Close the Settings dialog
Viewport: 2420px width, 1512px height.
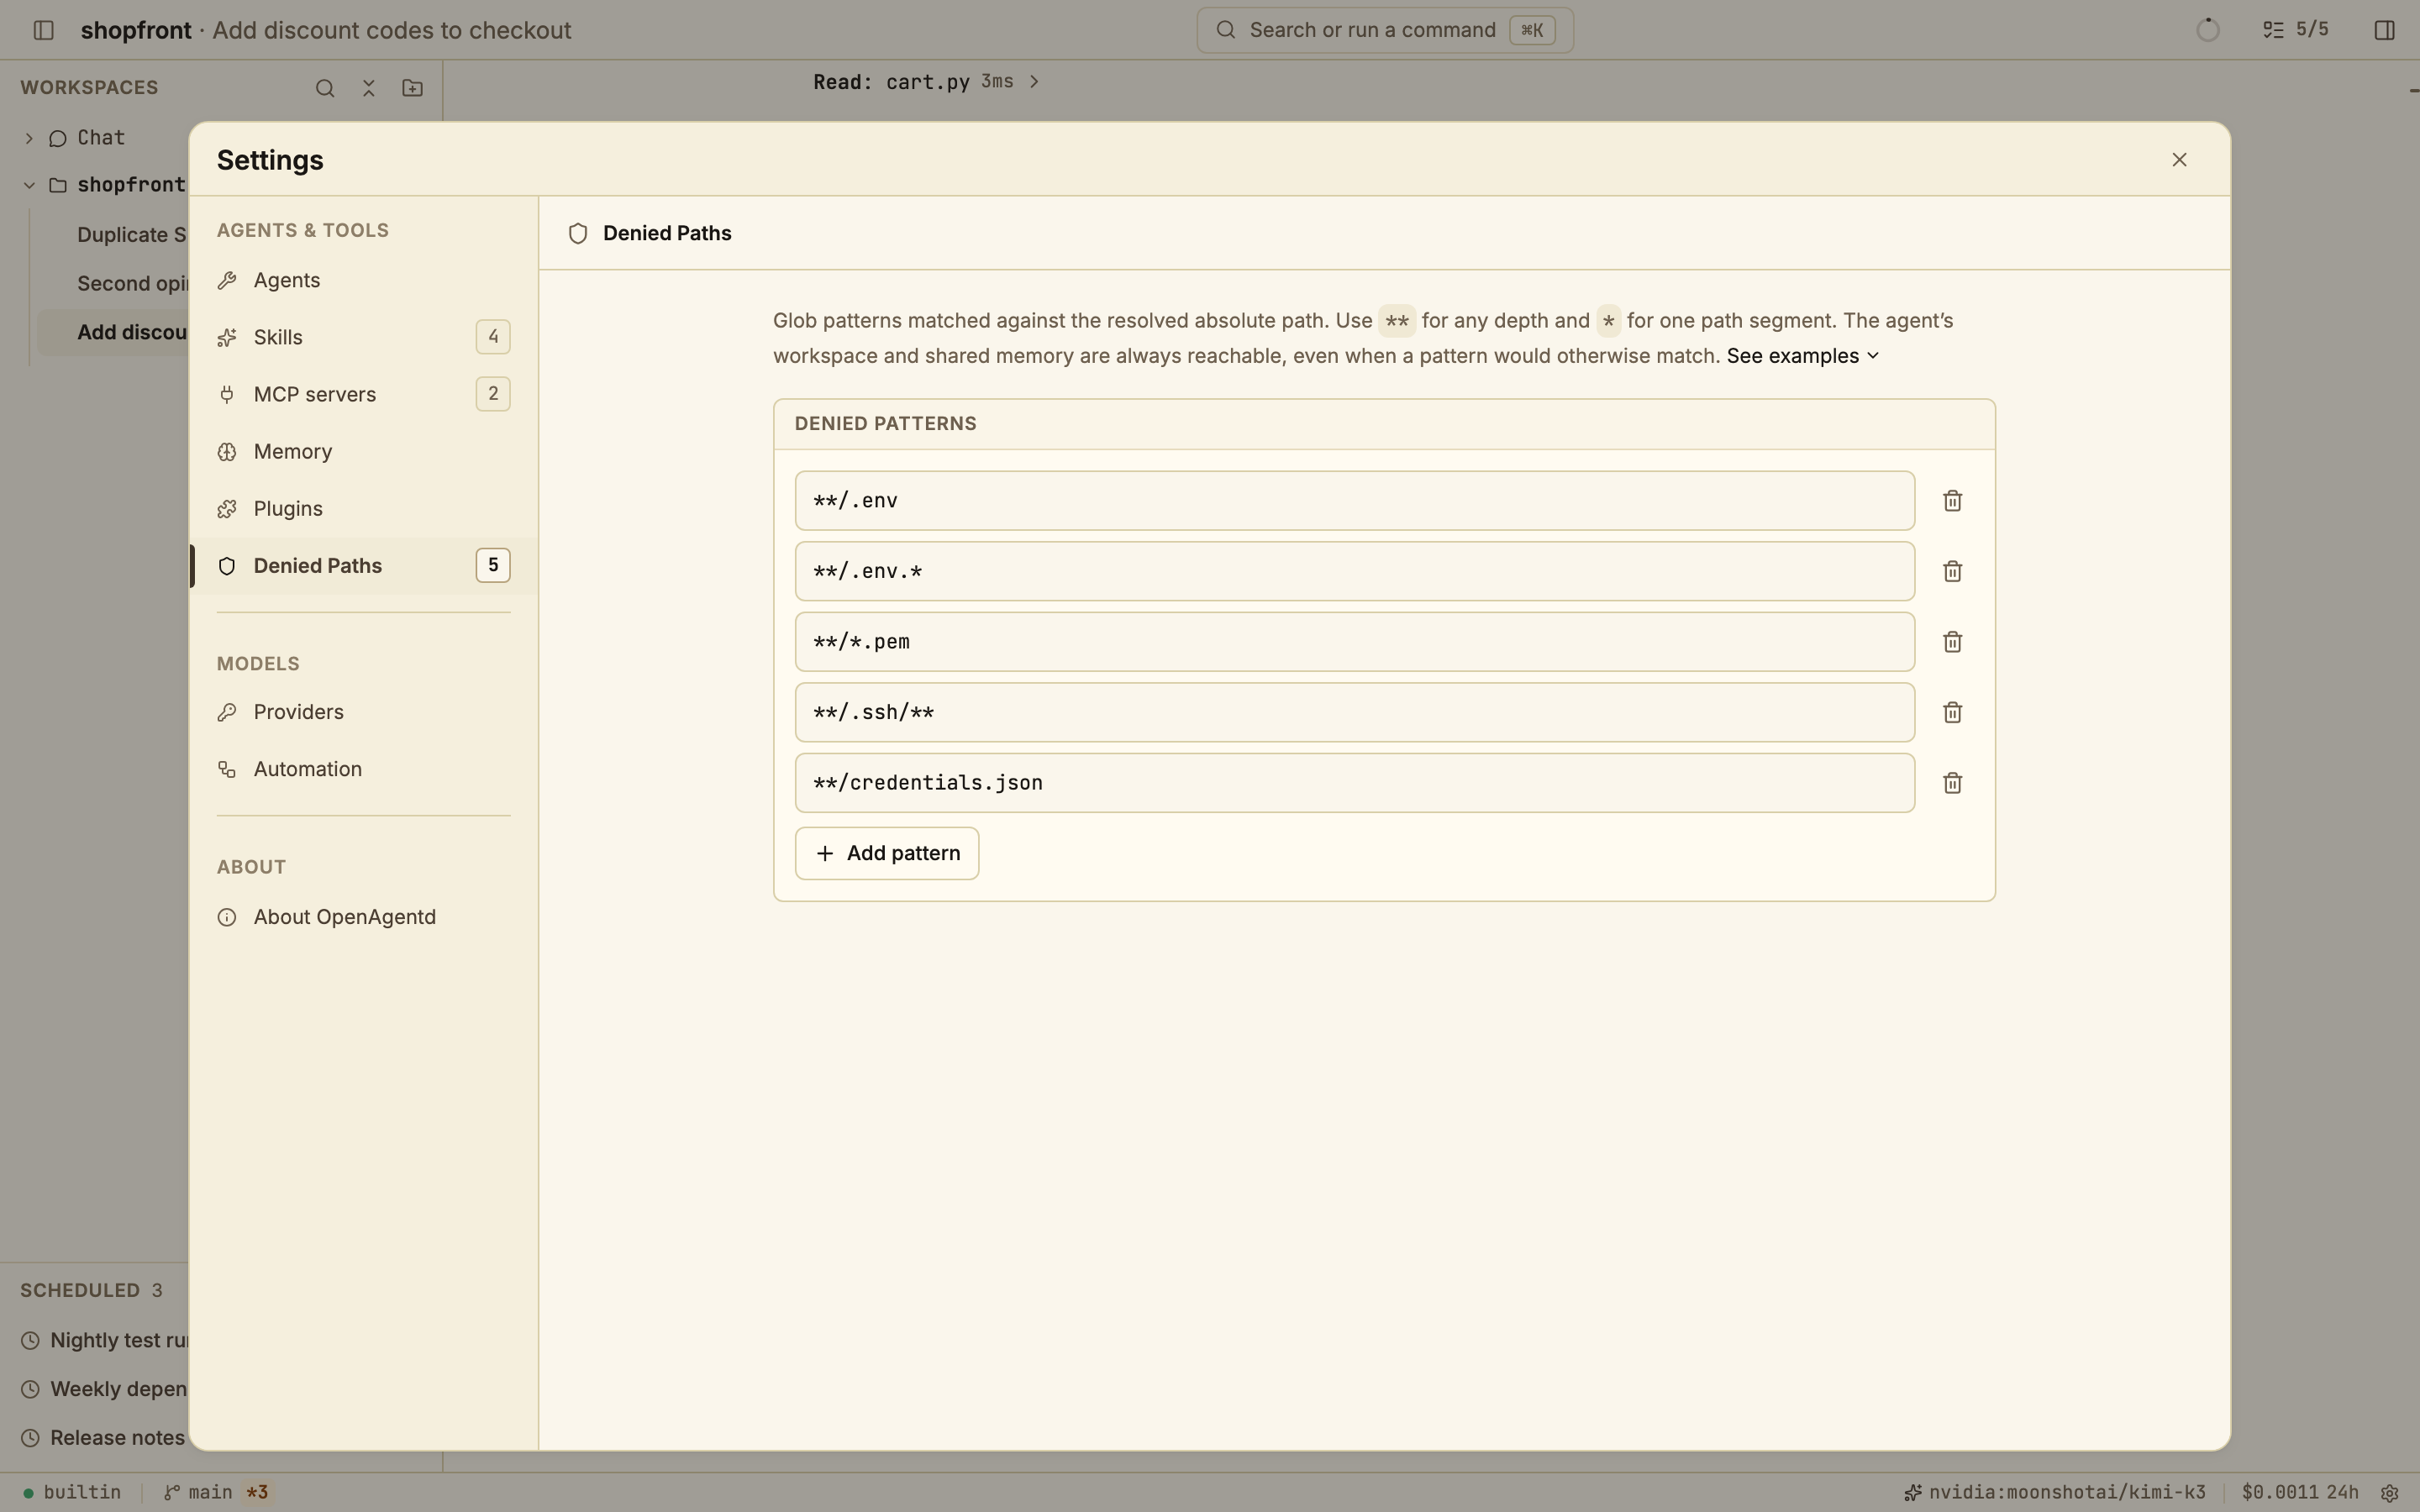(x=2180, y=160)
